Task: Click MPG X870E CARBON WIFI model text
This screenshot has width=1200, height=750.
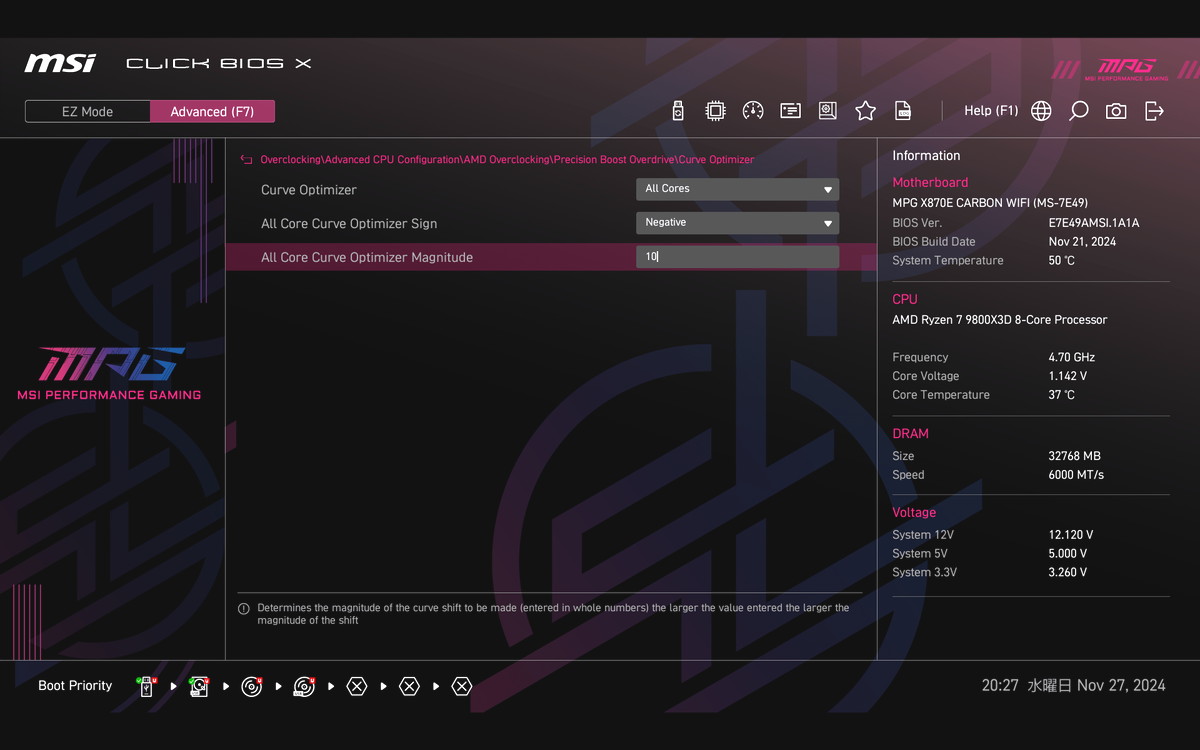Action: [990, 203]
